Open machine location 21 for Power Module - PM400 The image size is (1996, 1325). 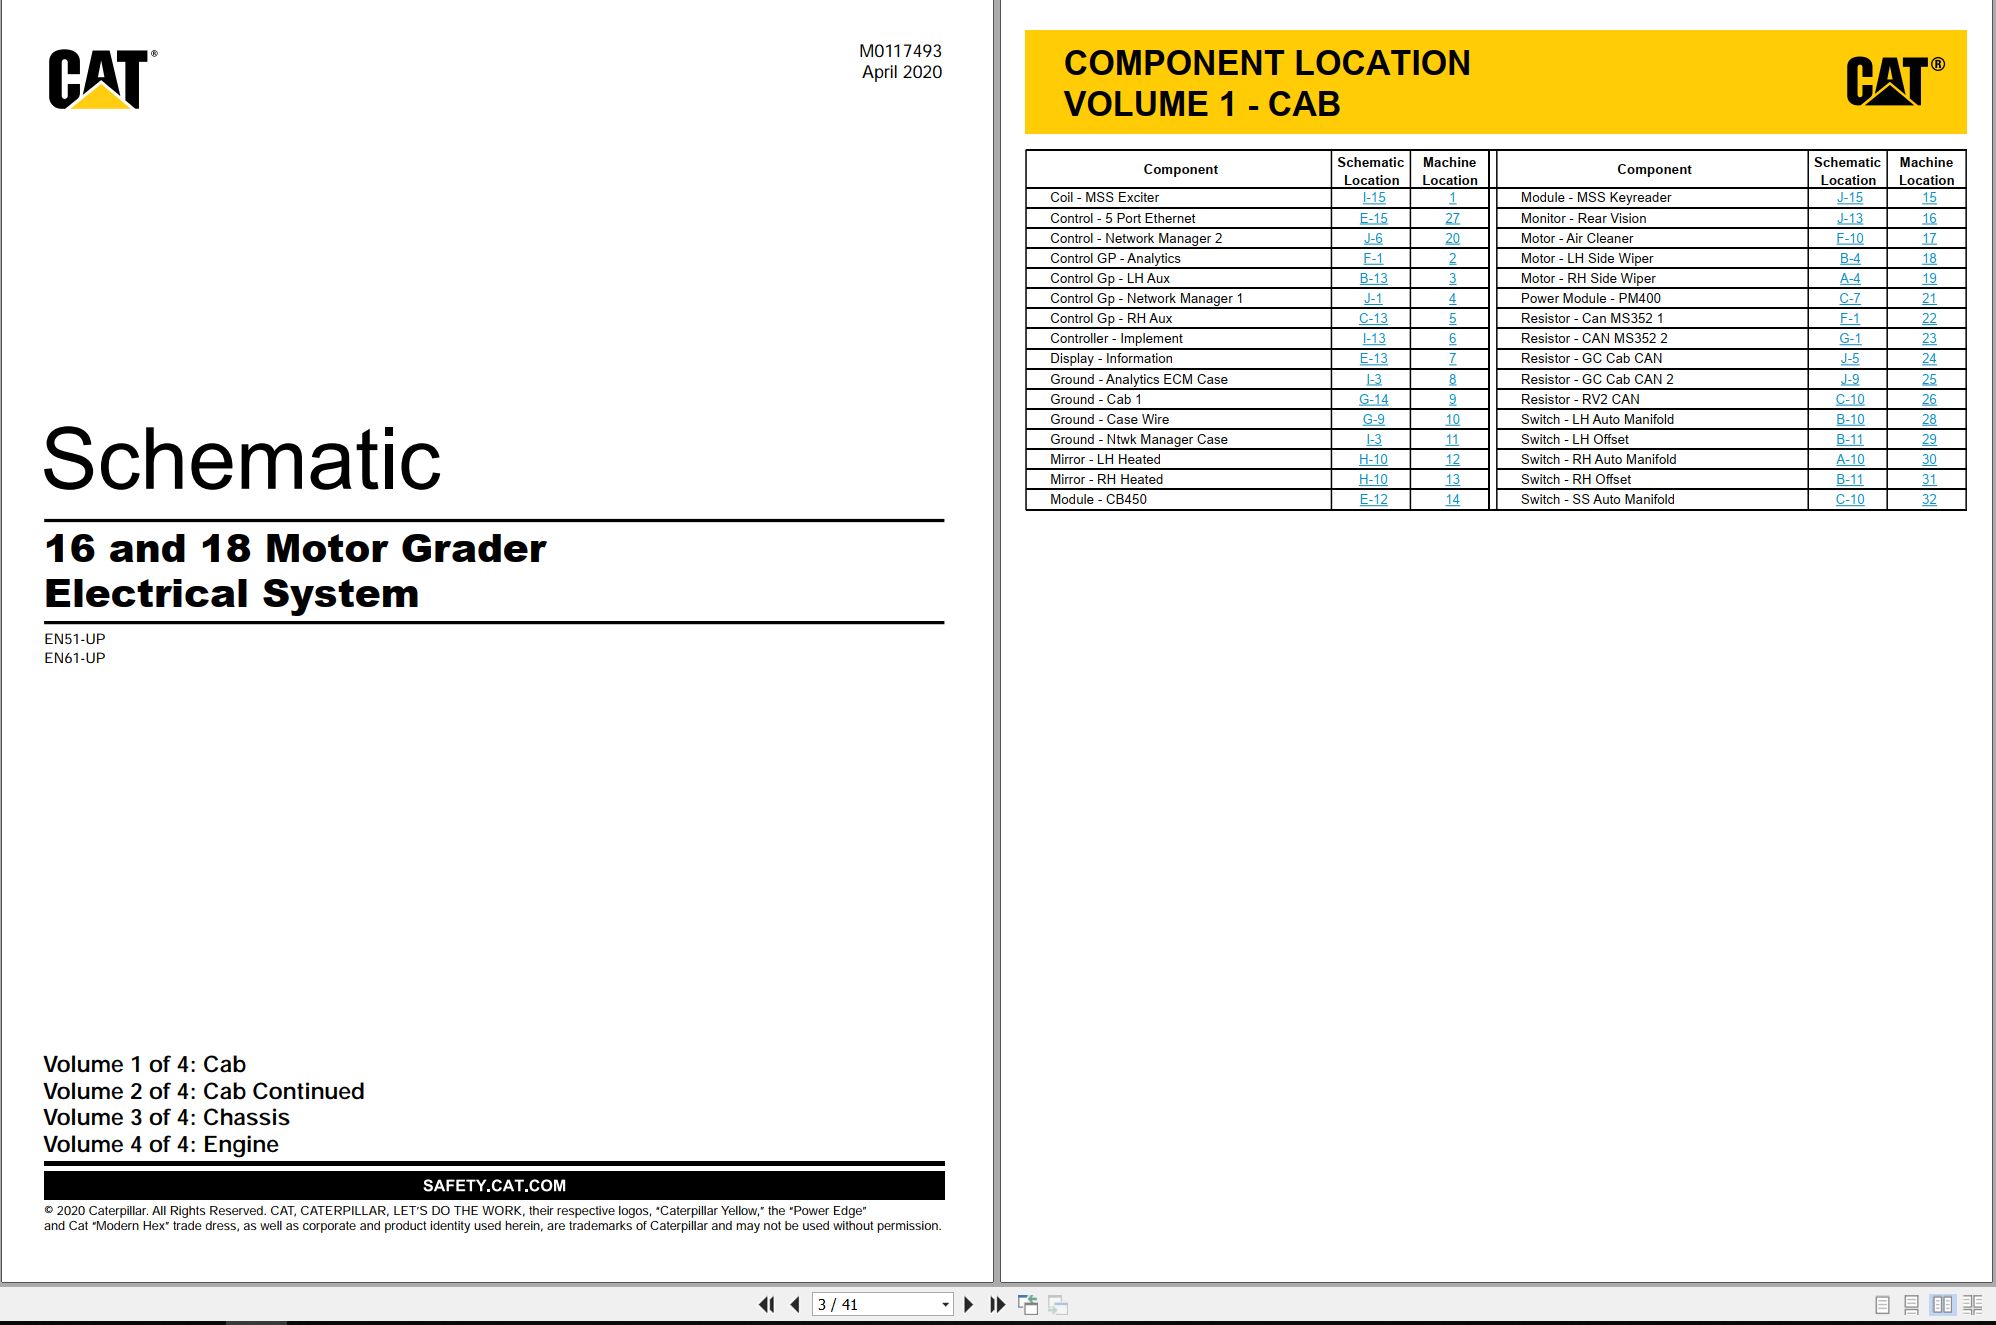(x=1929, y=298)
